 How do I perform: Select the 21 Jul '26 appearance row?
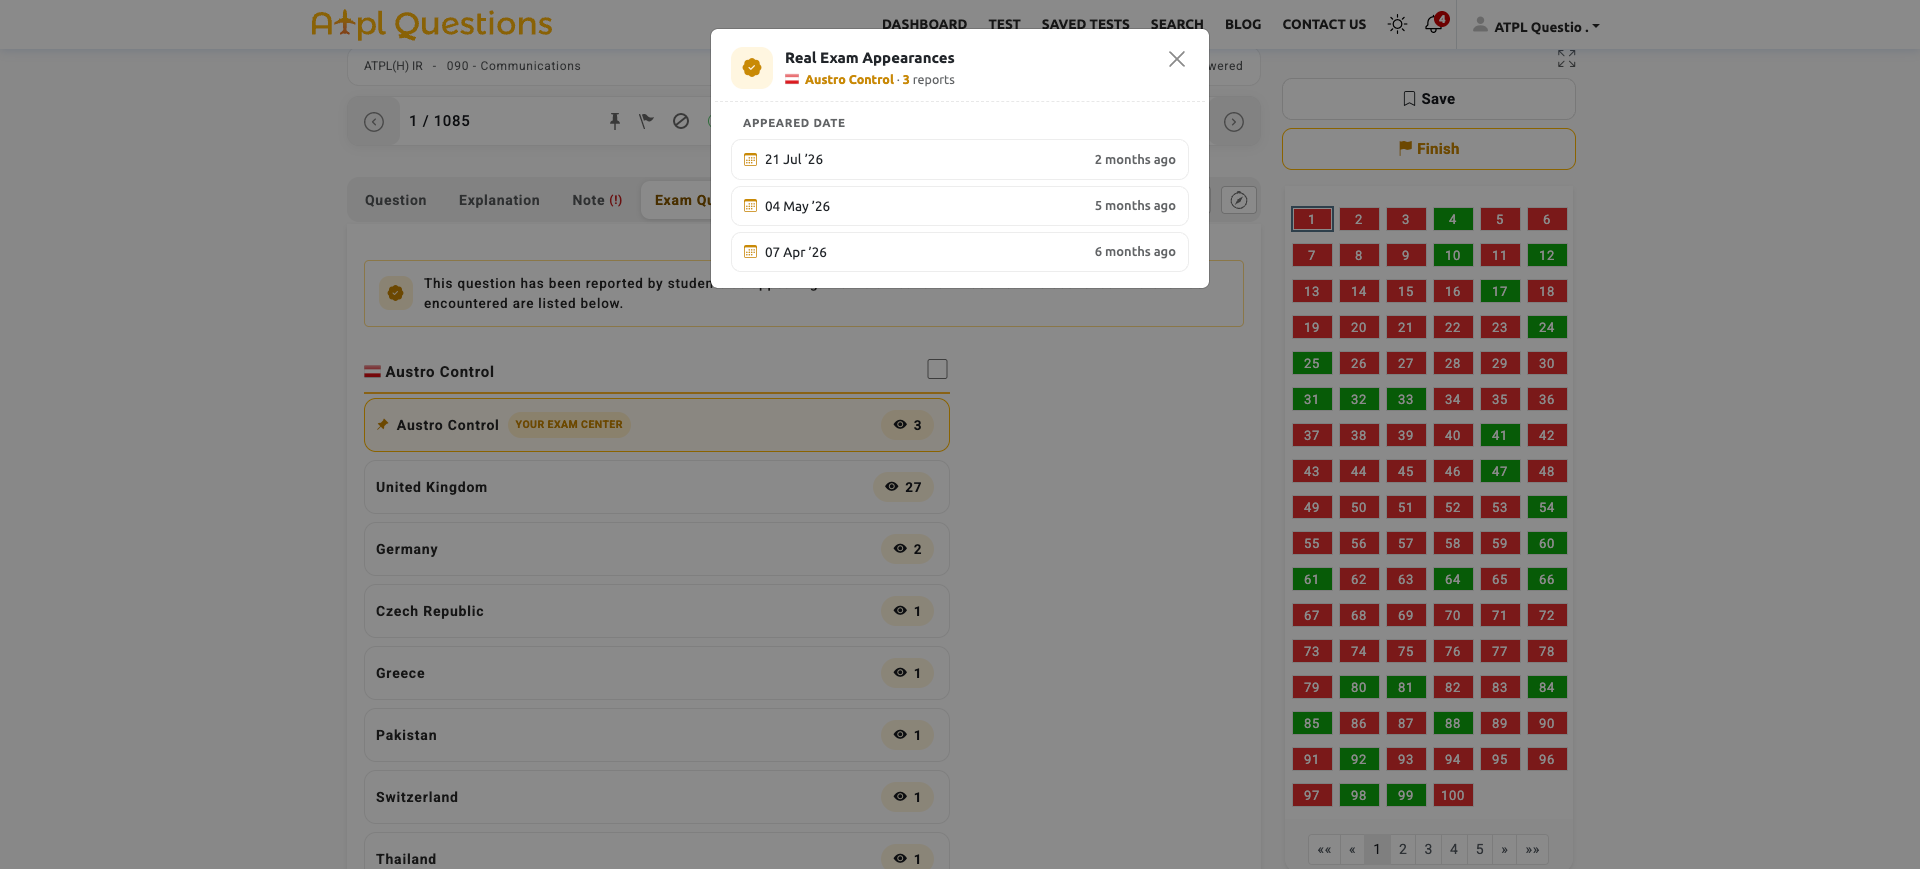(x=959, y=160)
